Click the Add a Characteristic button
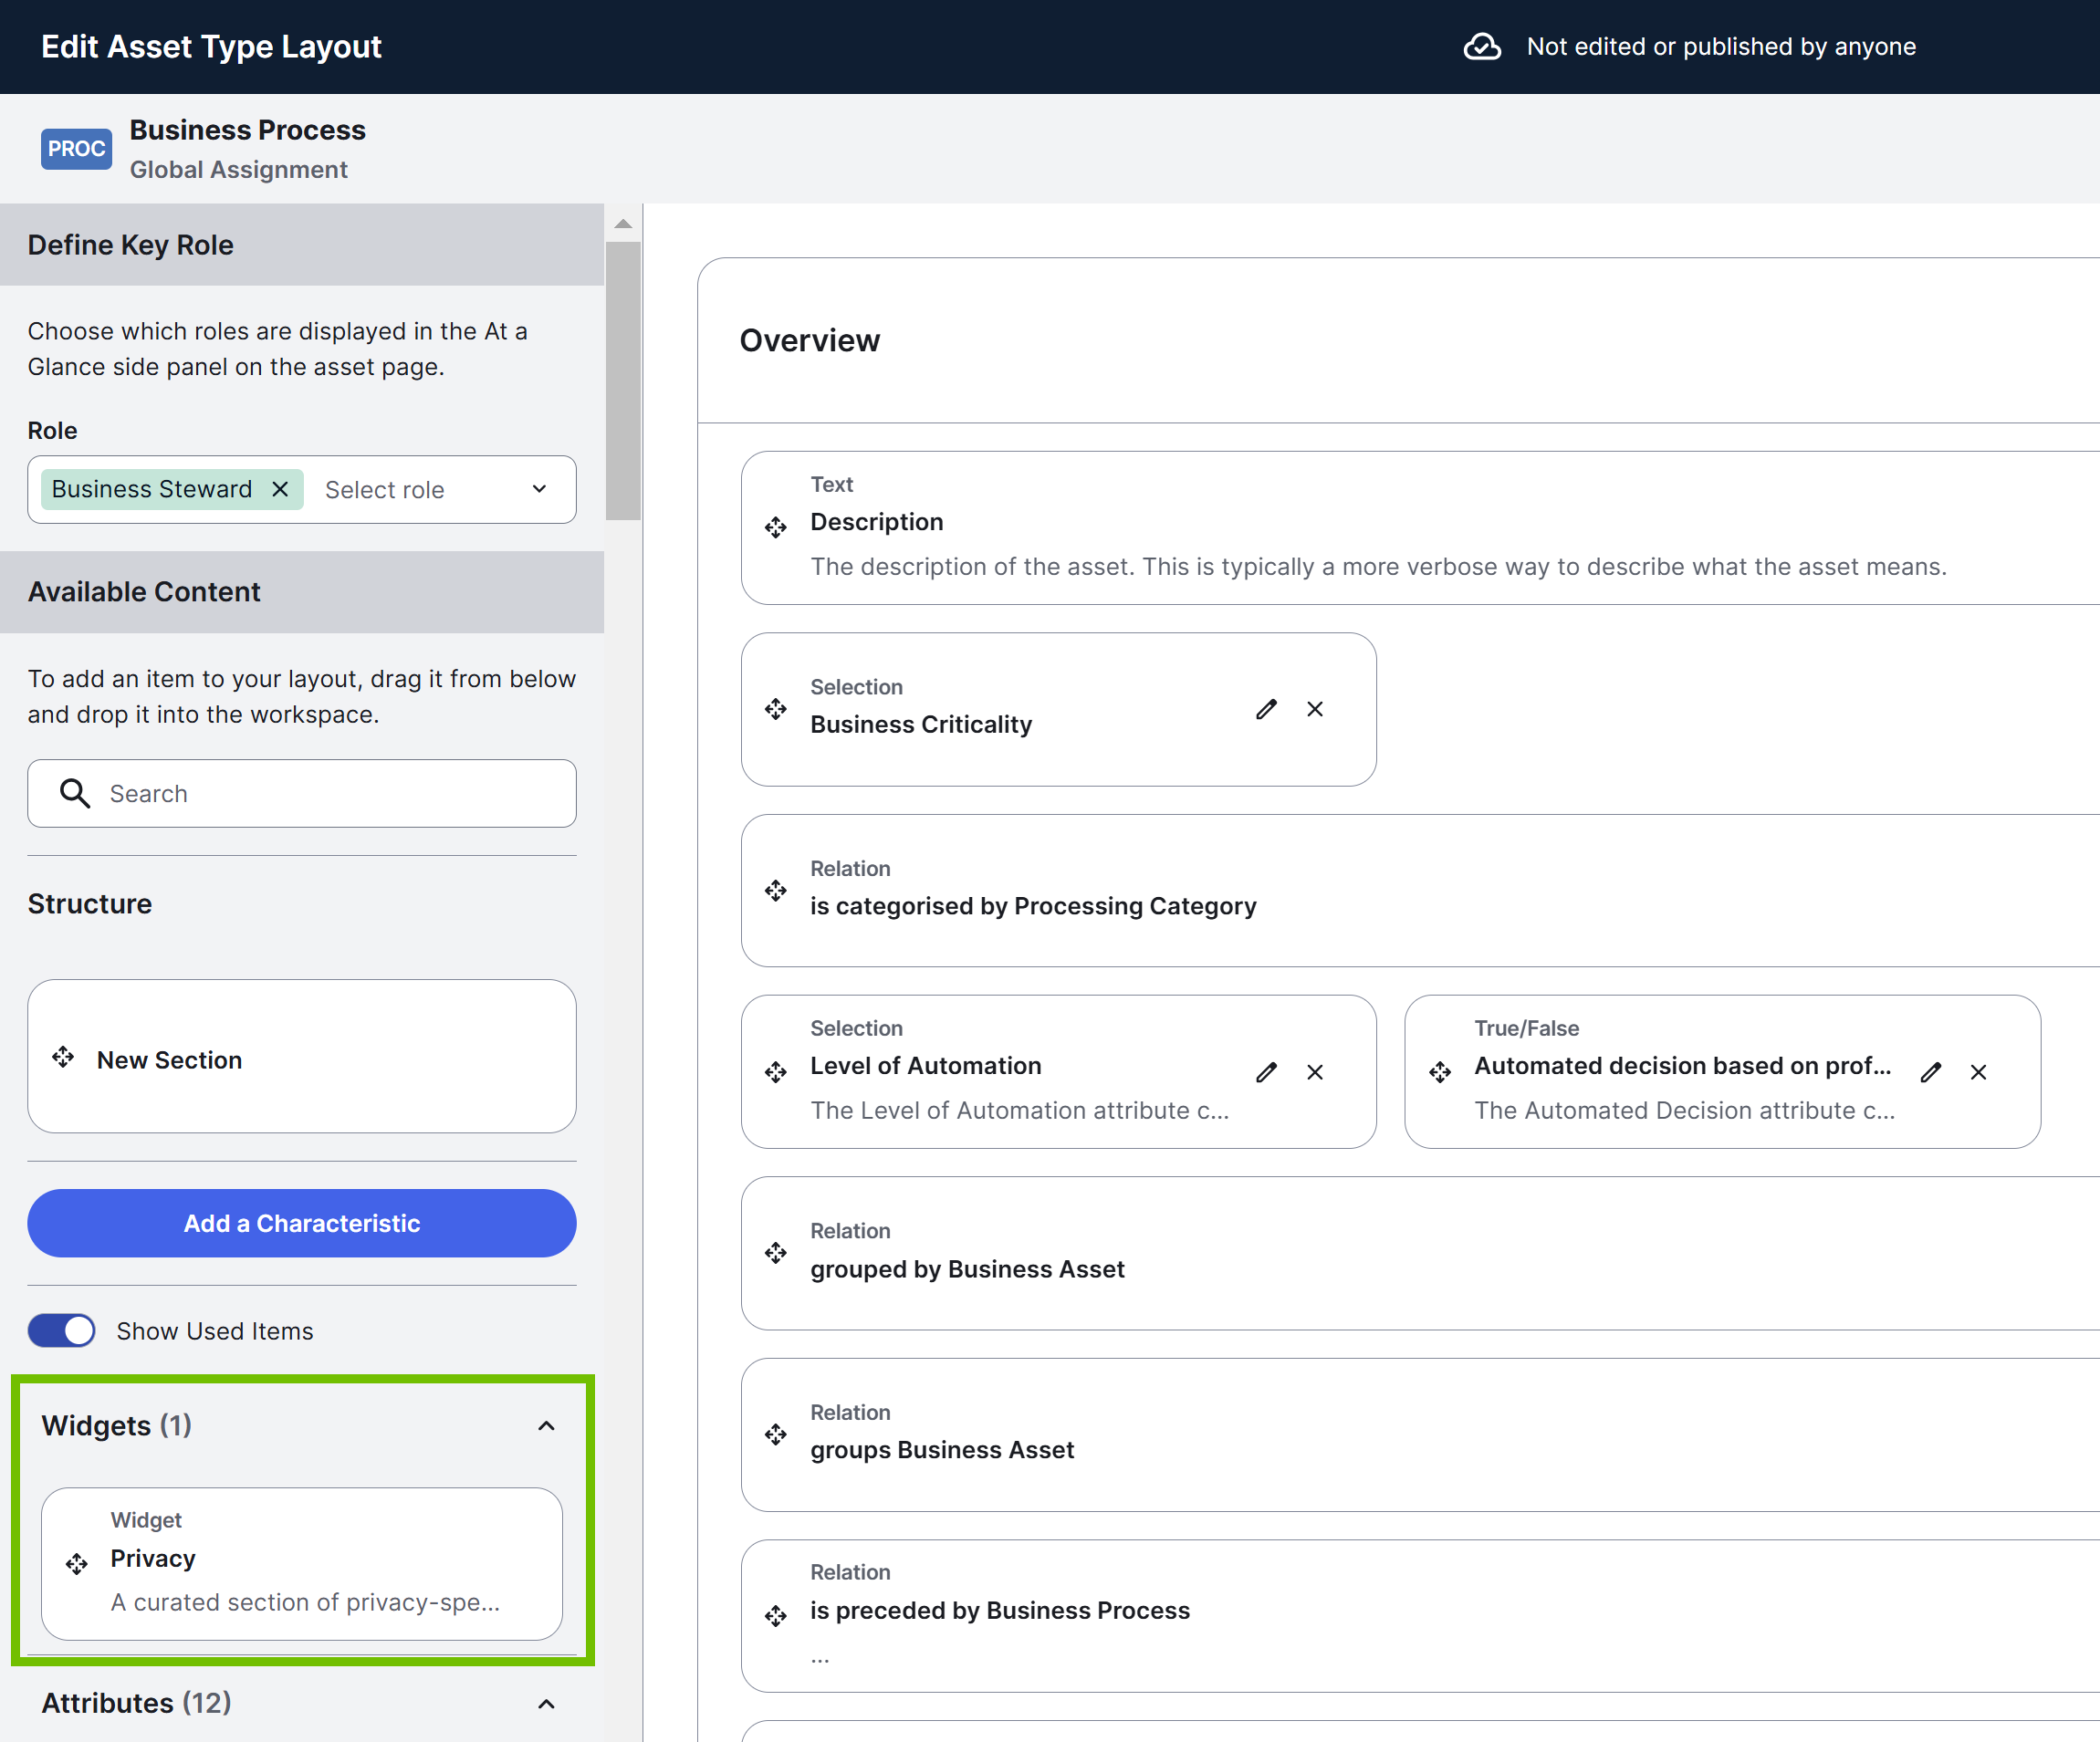2100x1742 pixels. tap(301, 1222)
